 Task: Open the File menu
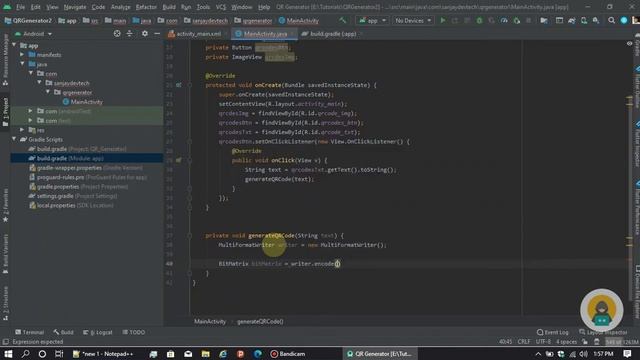[x=20, y=7]
